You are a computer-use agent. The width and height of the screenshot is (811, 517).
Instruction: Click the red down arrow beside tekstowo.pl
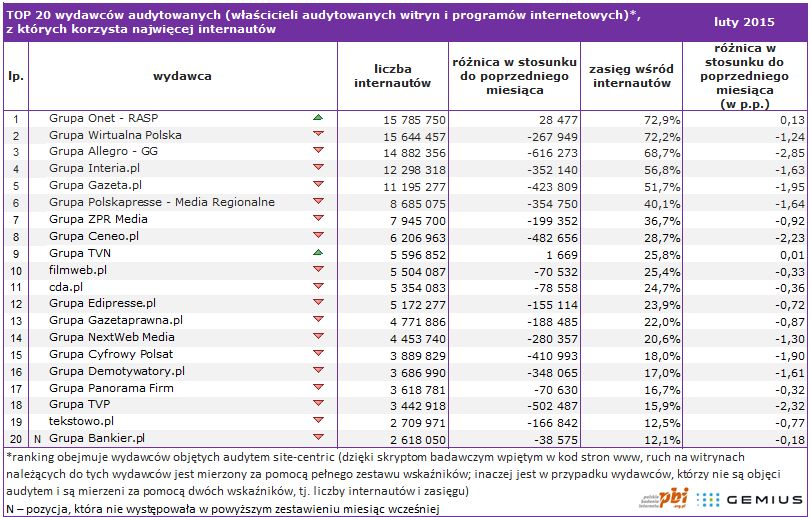(318, 421)
